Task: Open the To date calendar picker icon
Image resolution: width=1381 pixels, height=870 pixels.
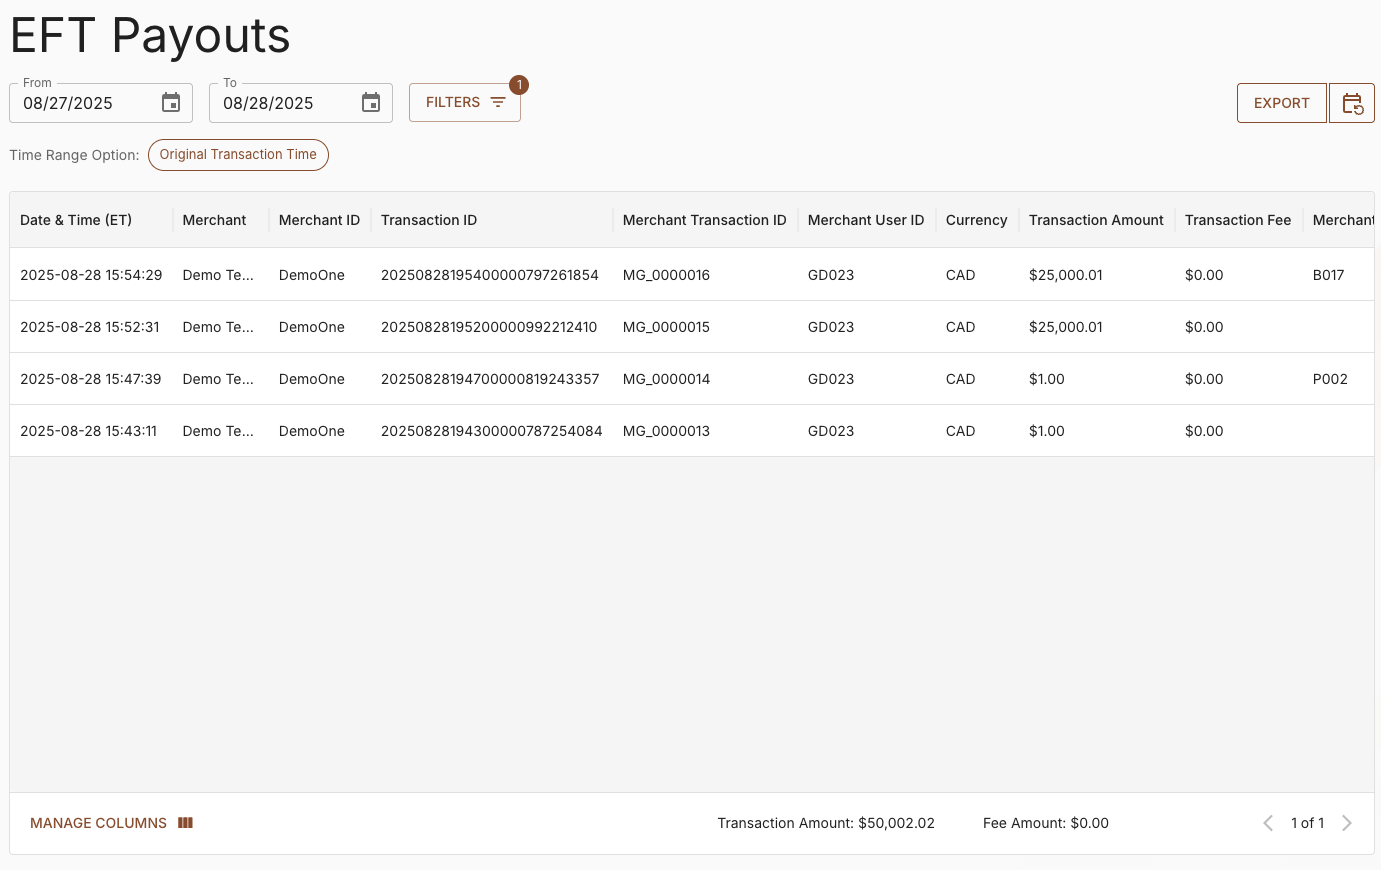Action: point(370,102)
